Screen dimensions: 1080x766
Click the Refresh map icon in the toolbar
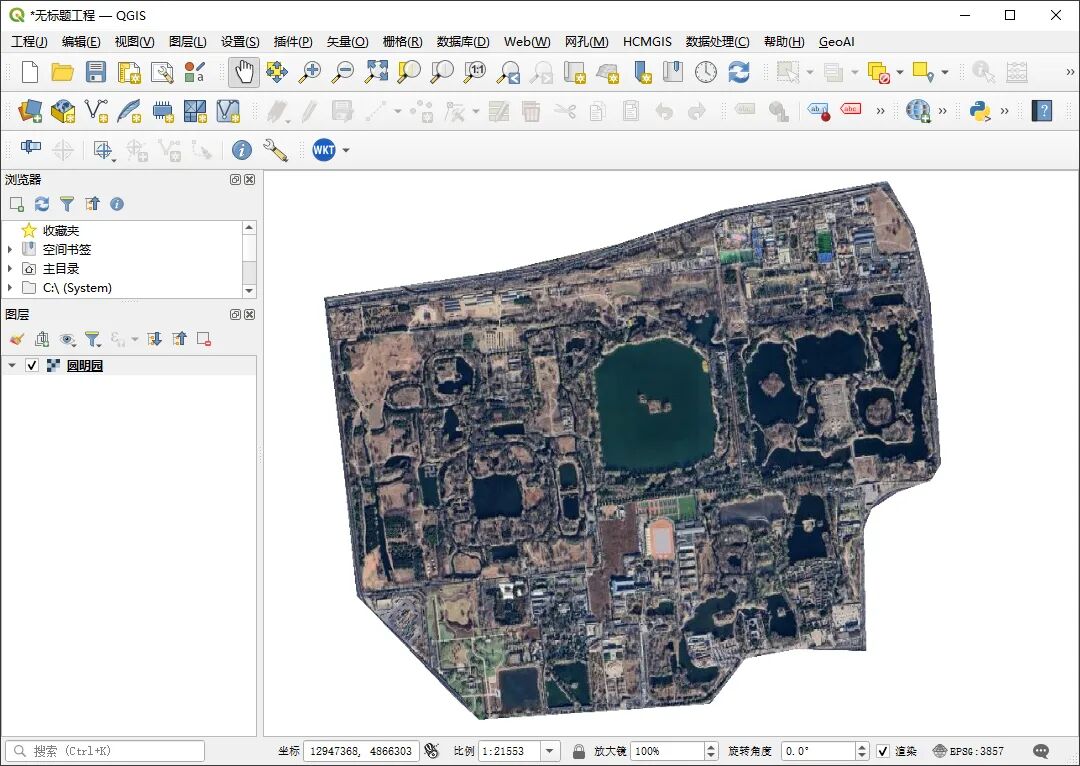(739, 72)
